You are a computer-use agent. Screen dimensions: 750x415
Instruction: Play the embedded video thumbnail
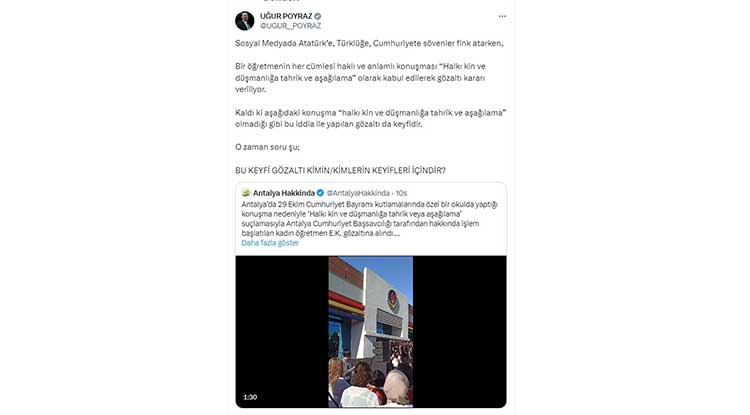coord(371,331)
